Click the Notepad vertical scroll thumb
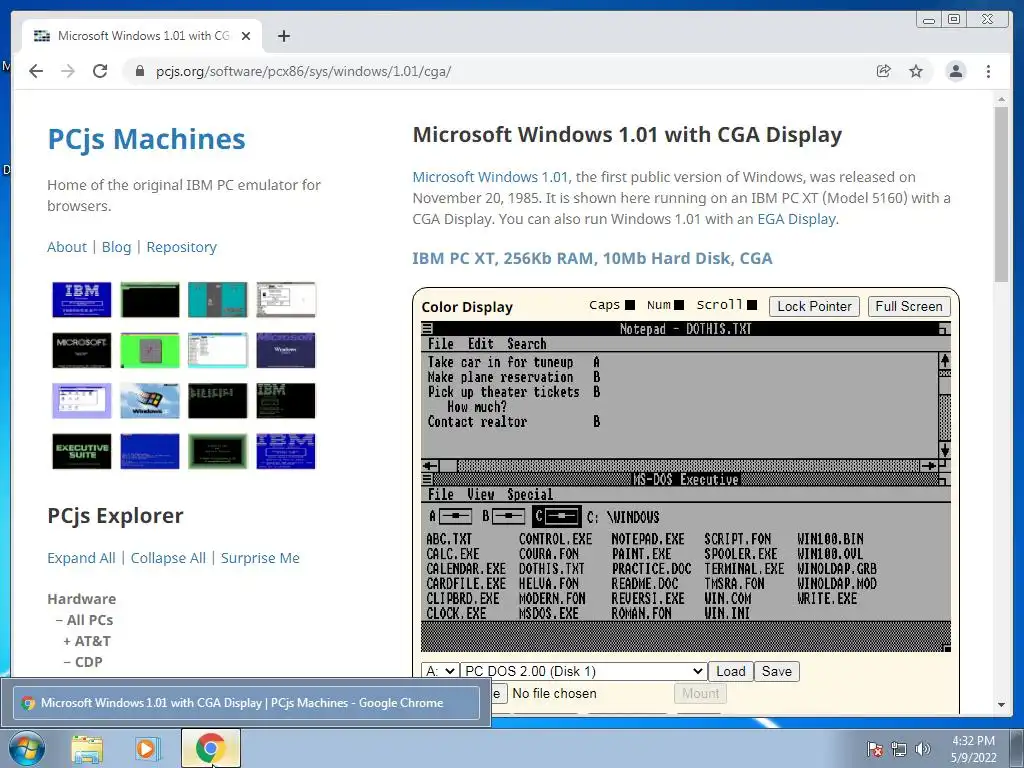Image resolution: width=1024 pixels, height=768 pixels. pos(944,387)
